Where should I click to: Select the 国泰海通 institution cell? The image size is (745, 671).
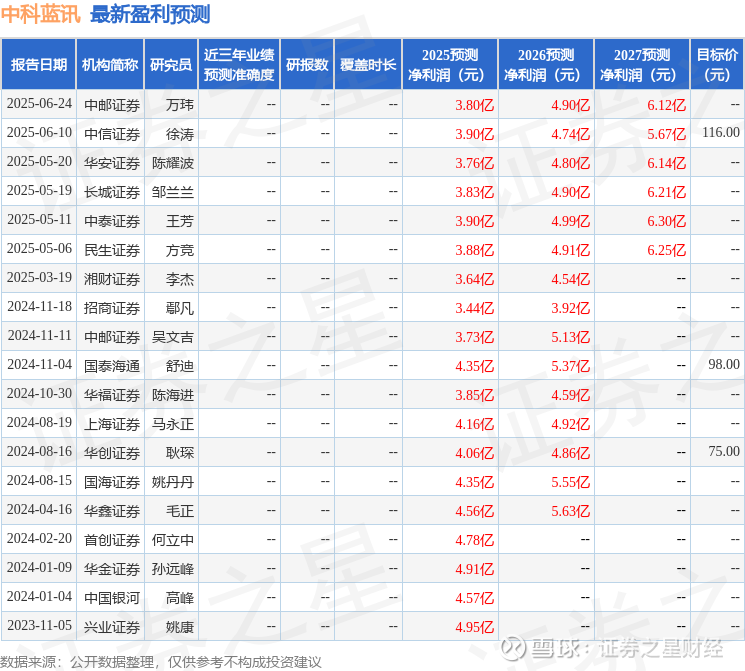tap(112, 365)
